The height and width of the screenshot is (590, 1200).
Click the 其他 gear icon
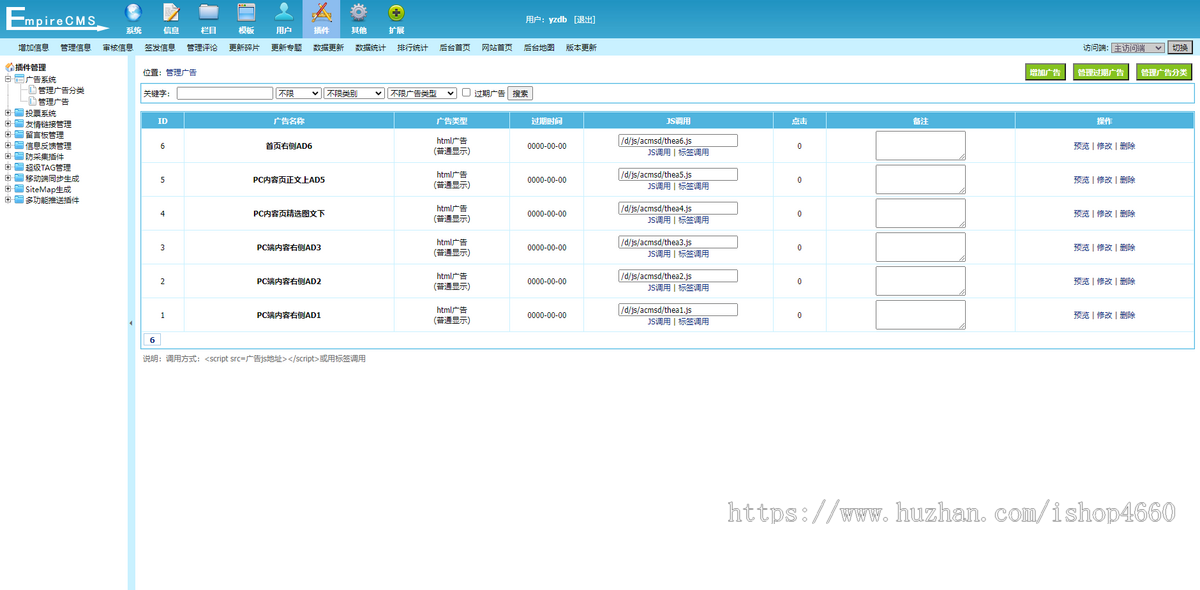[358, 16]
